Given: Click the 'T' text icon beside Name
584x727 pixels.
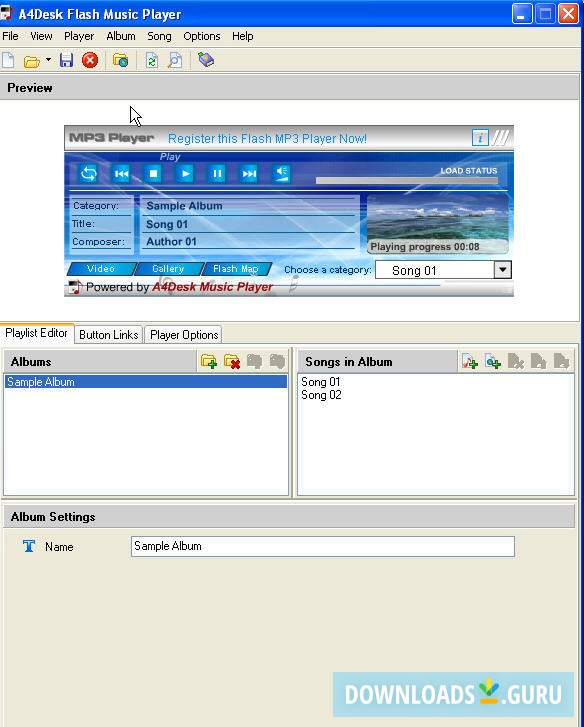Looking at the screenshot, I should 29,546.
